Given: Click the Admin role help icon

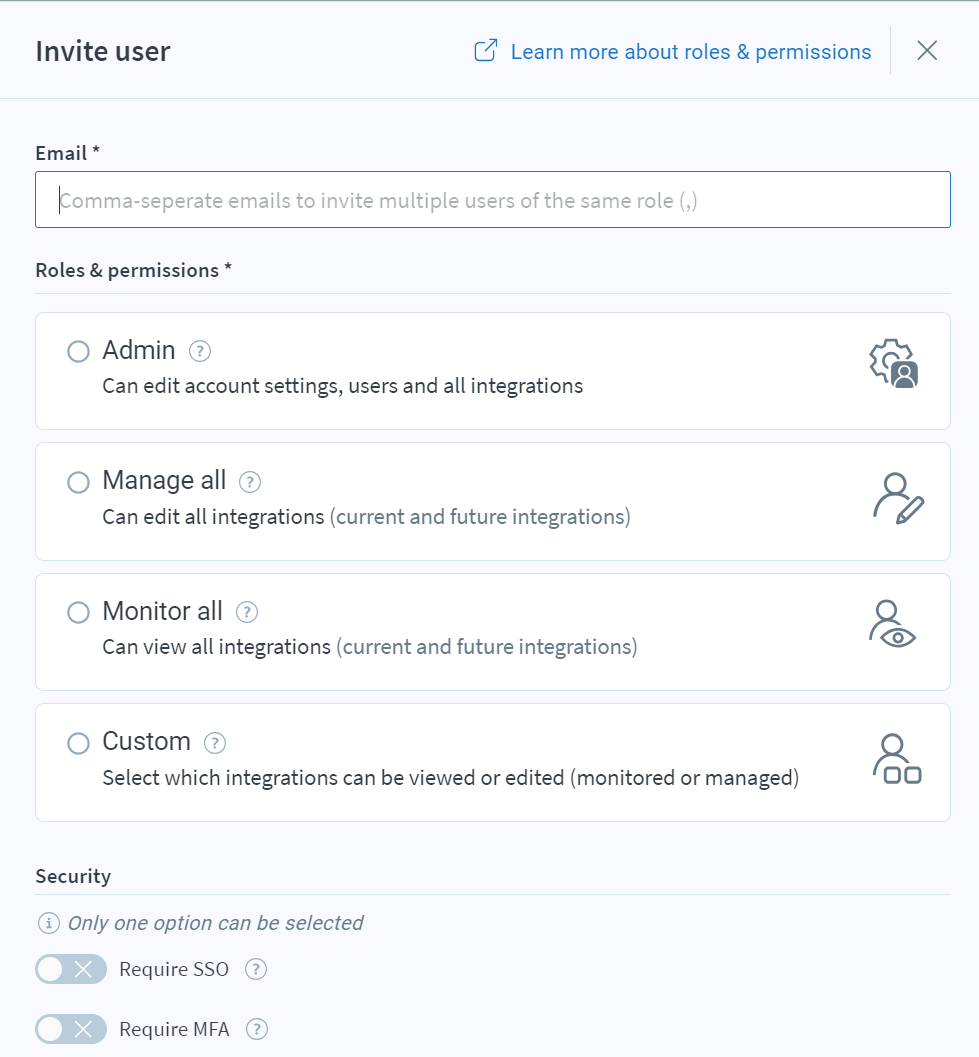Looking at the screenshot, I should (x=200, y=351).
